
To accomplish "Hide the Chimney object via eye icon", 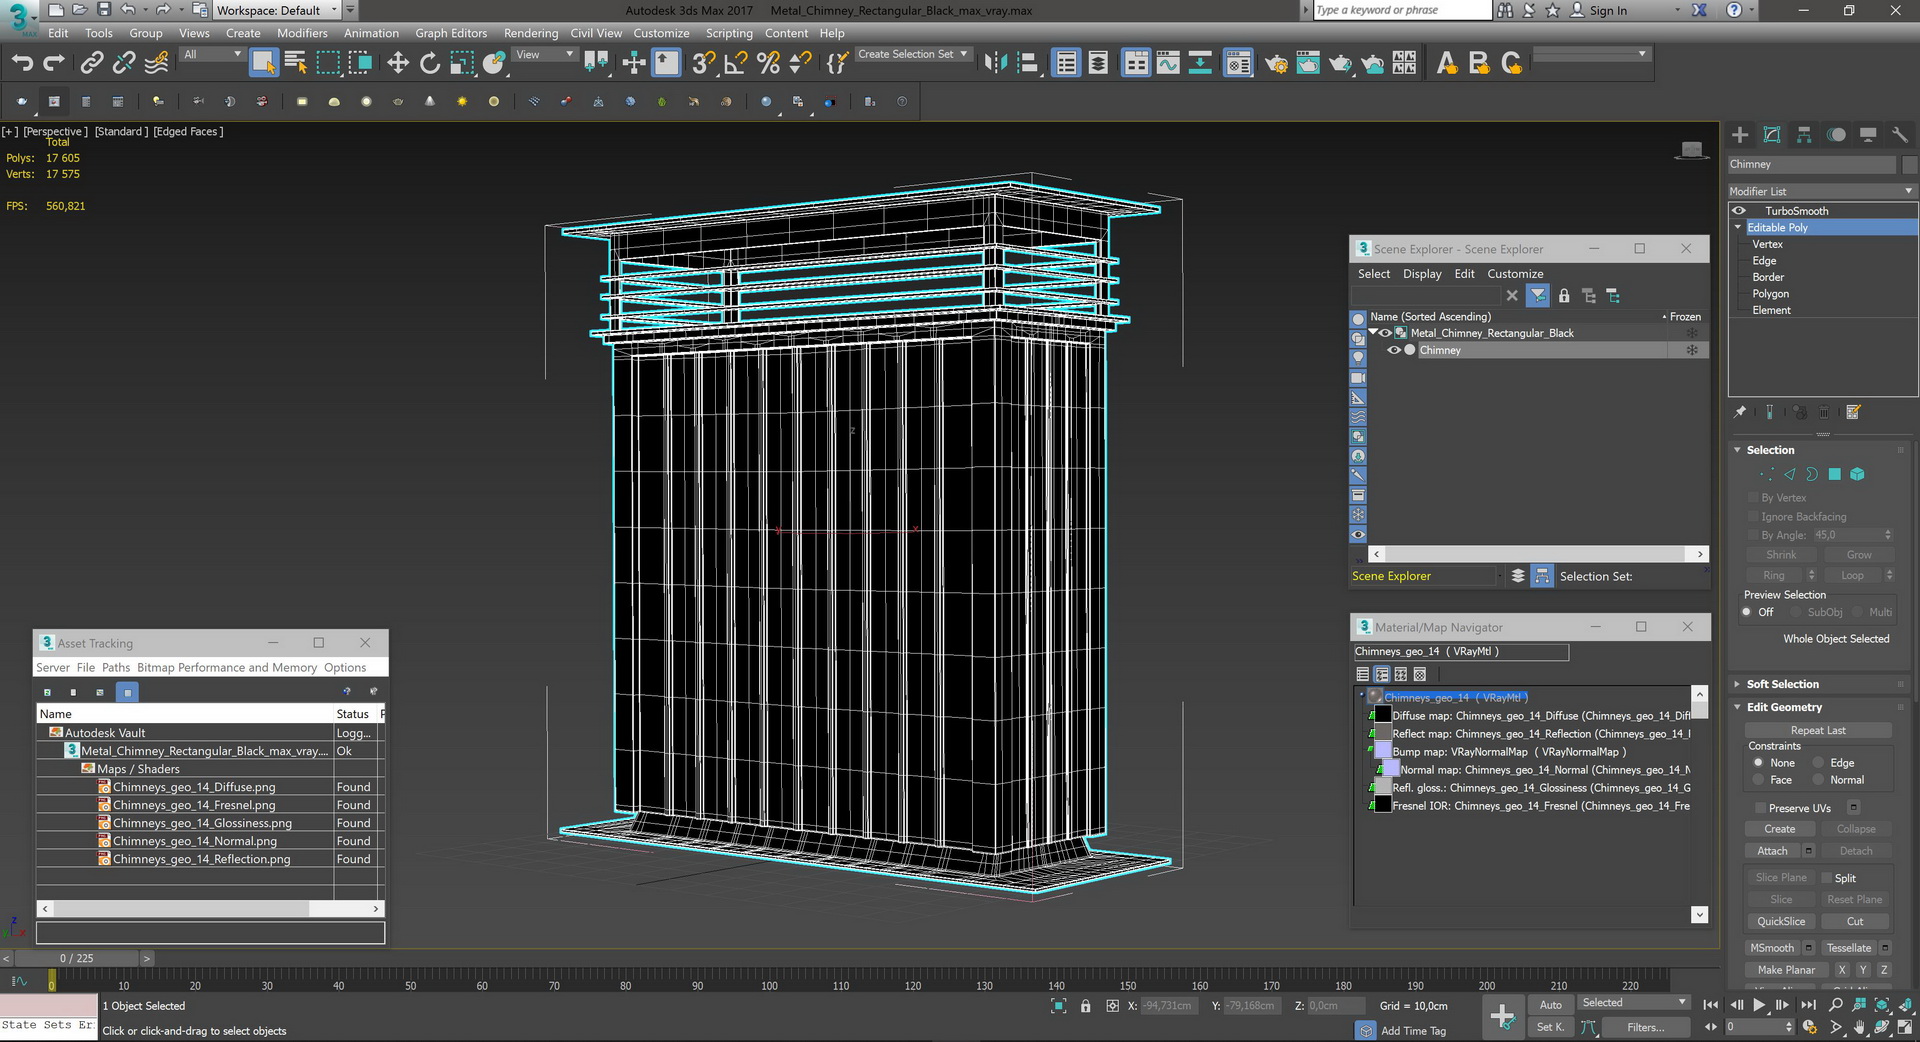I will pos(1393,350).
